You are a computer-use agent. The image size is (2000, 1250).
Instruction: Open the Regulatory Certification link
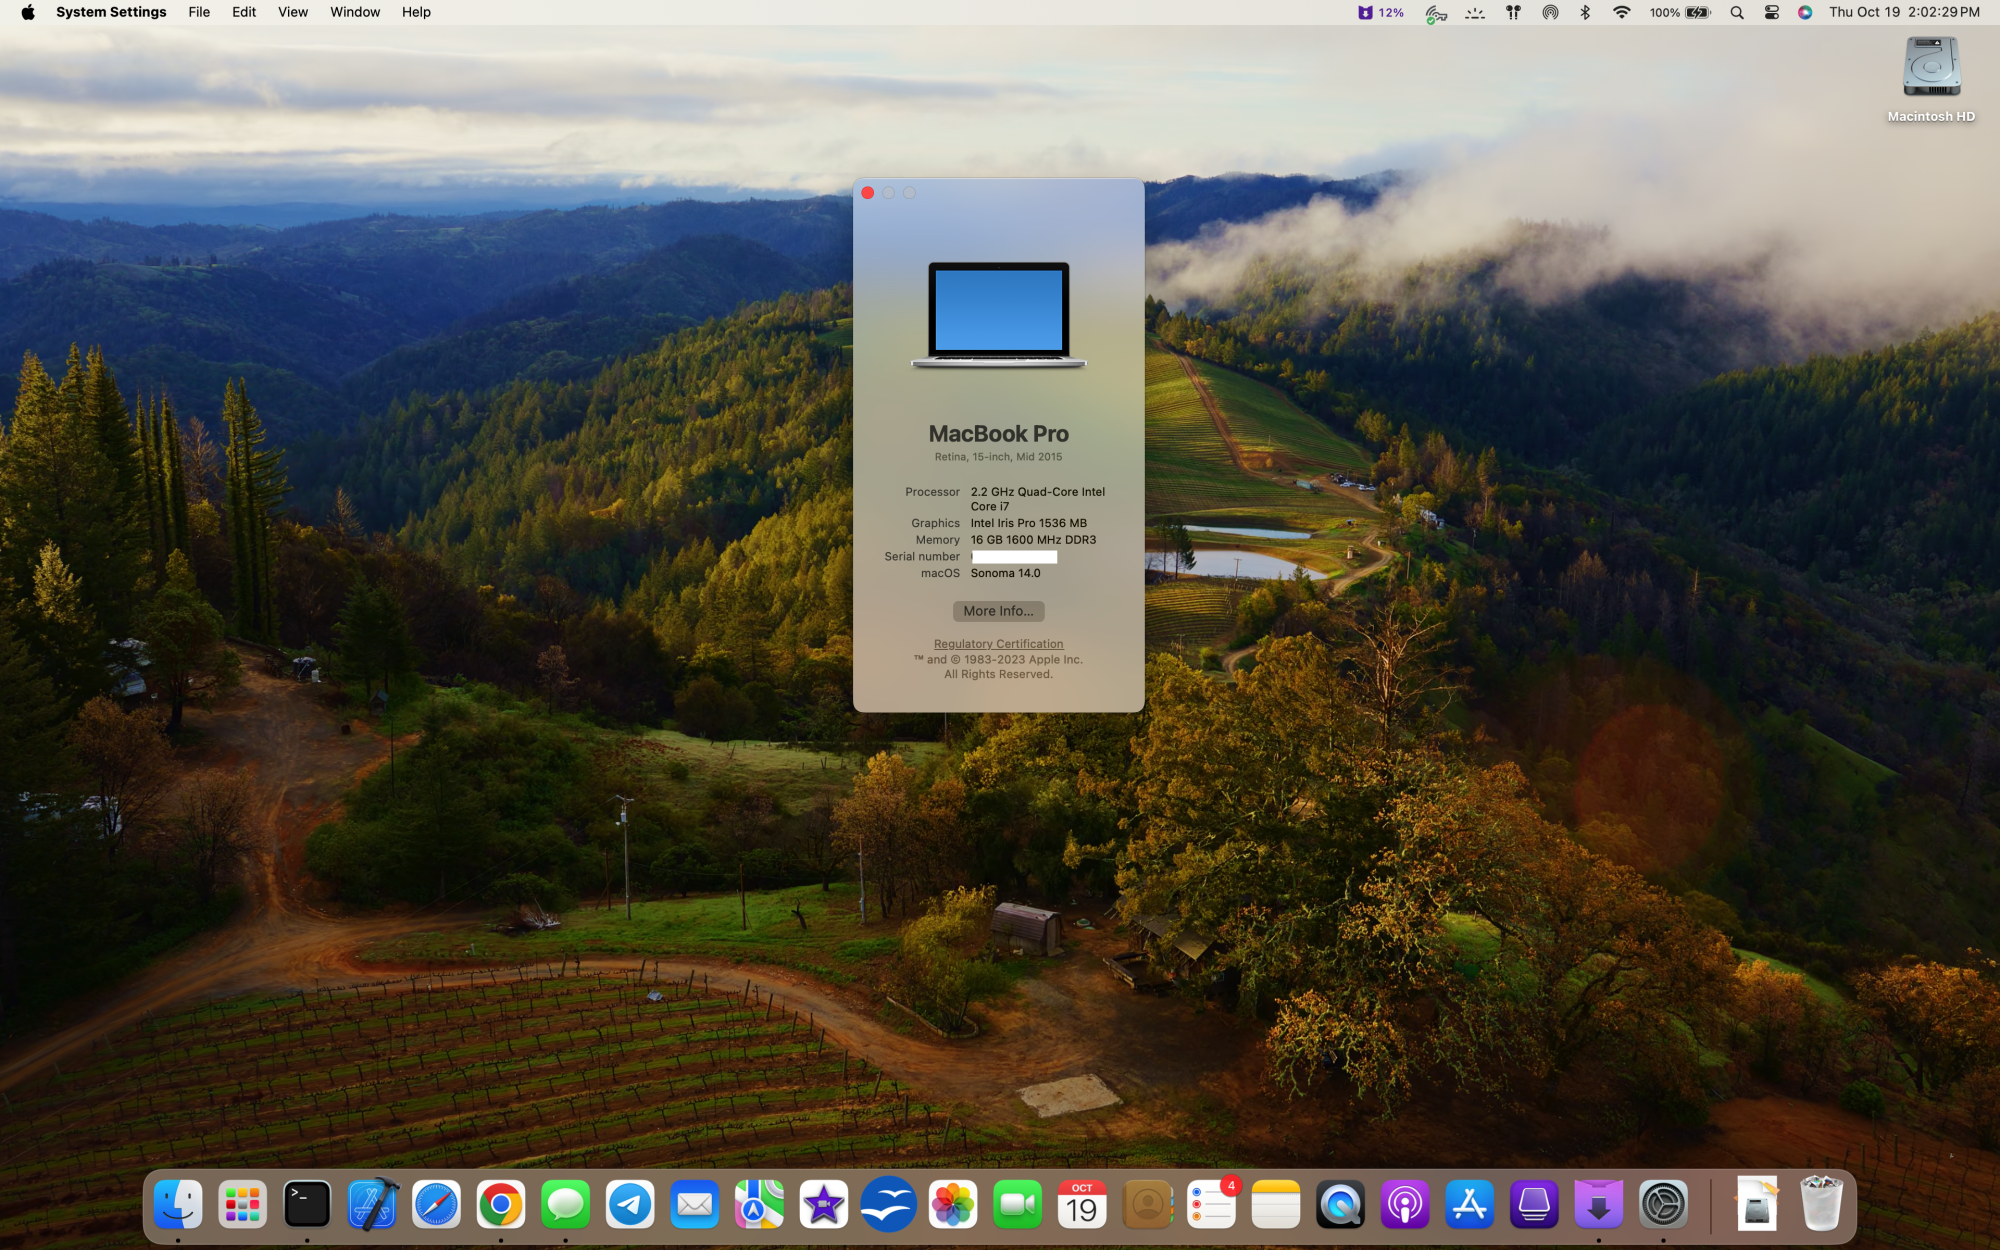[998, 644]
